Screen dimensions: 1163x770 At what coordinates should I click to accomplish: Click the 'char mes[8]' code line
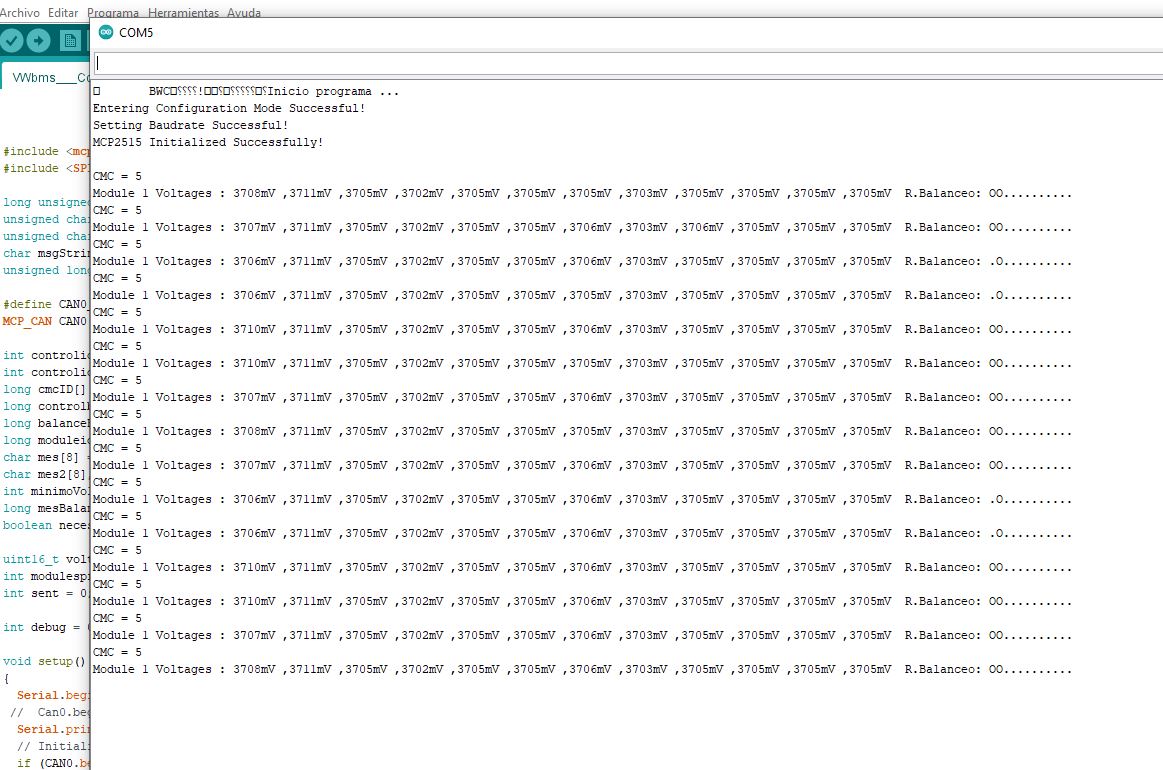point(46,458)
